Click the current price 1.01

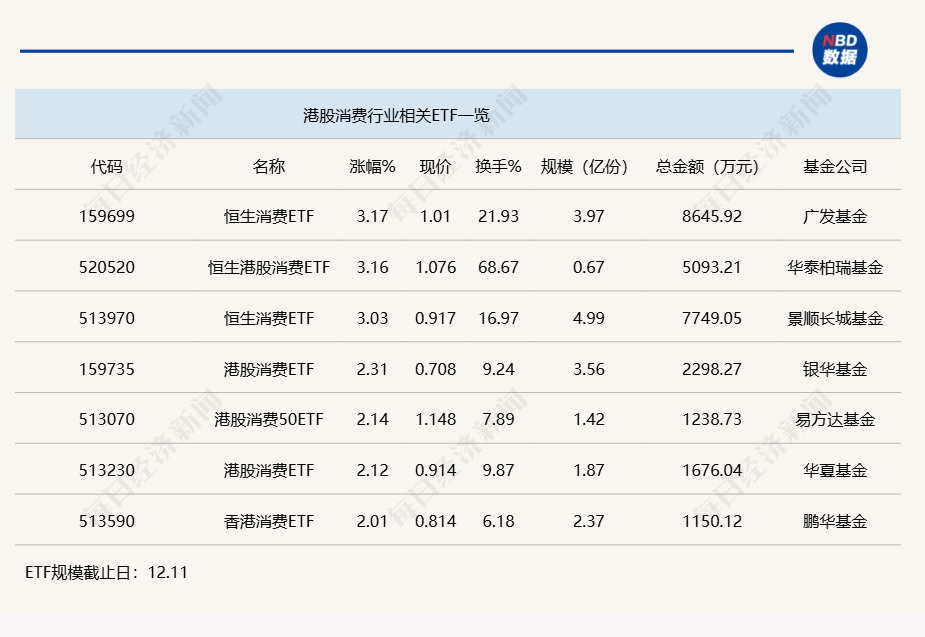[x=435, y=216]
